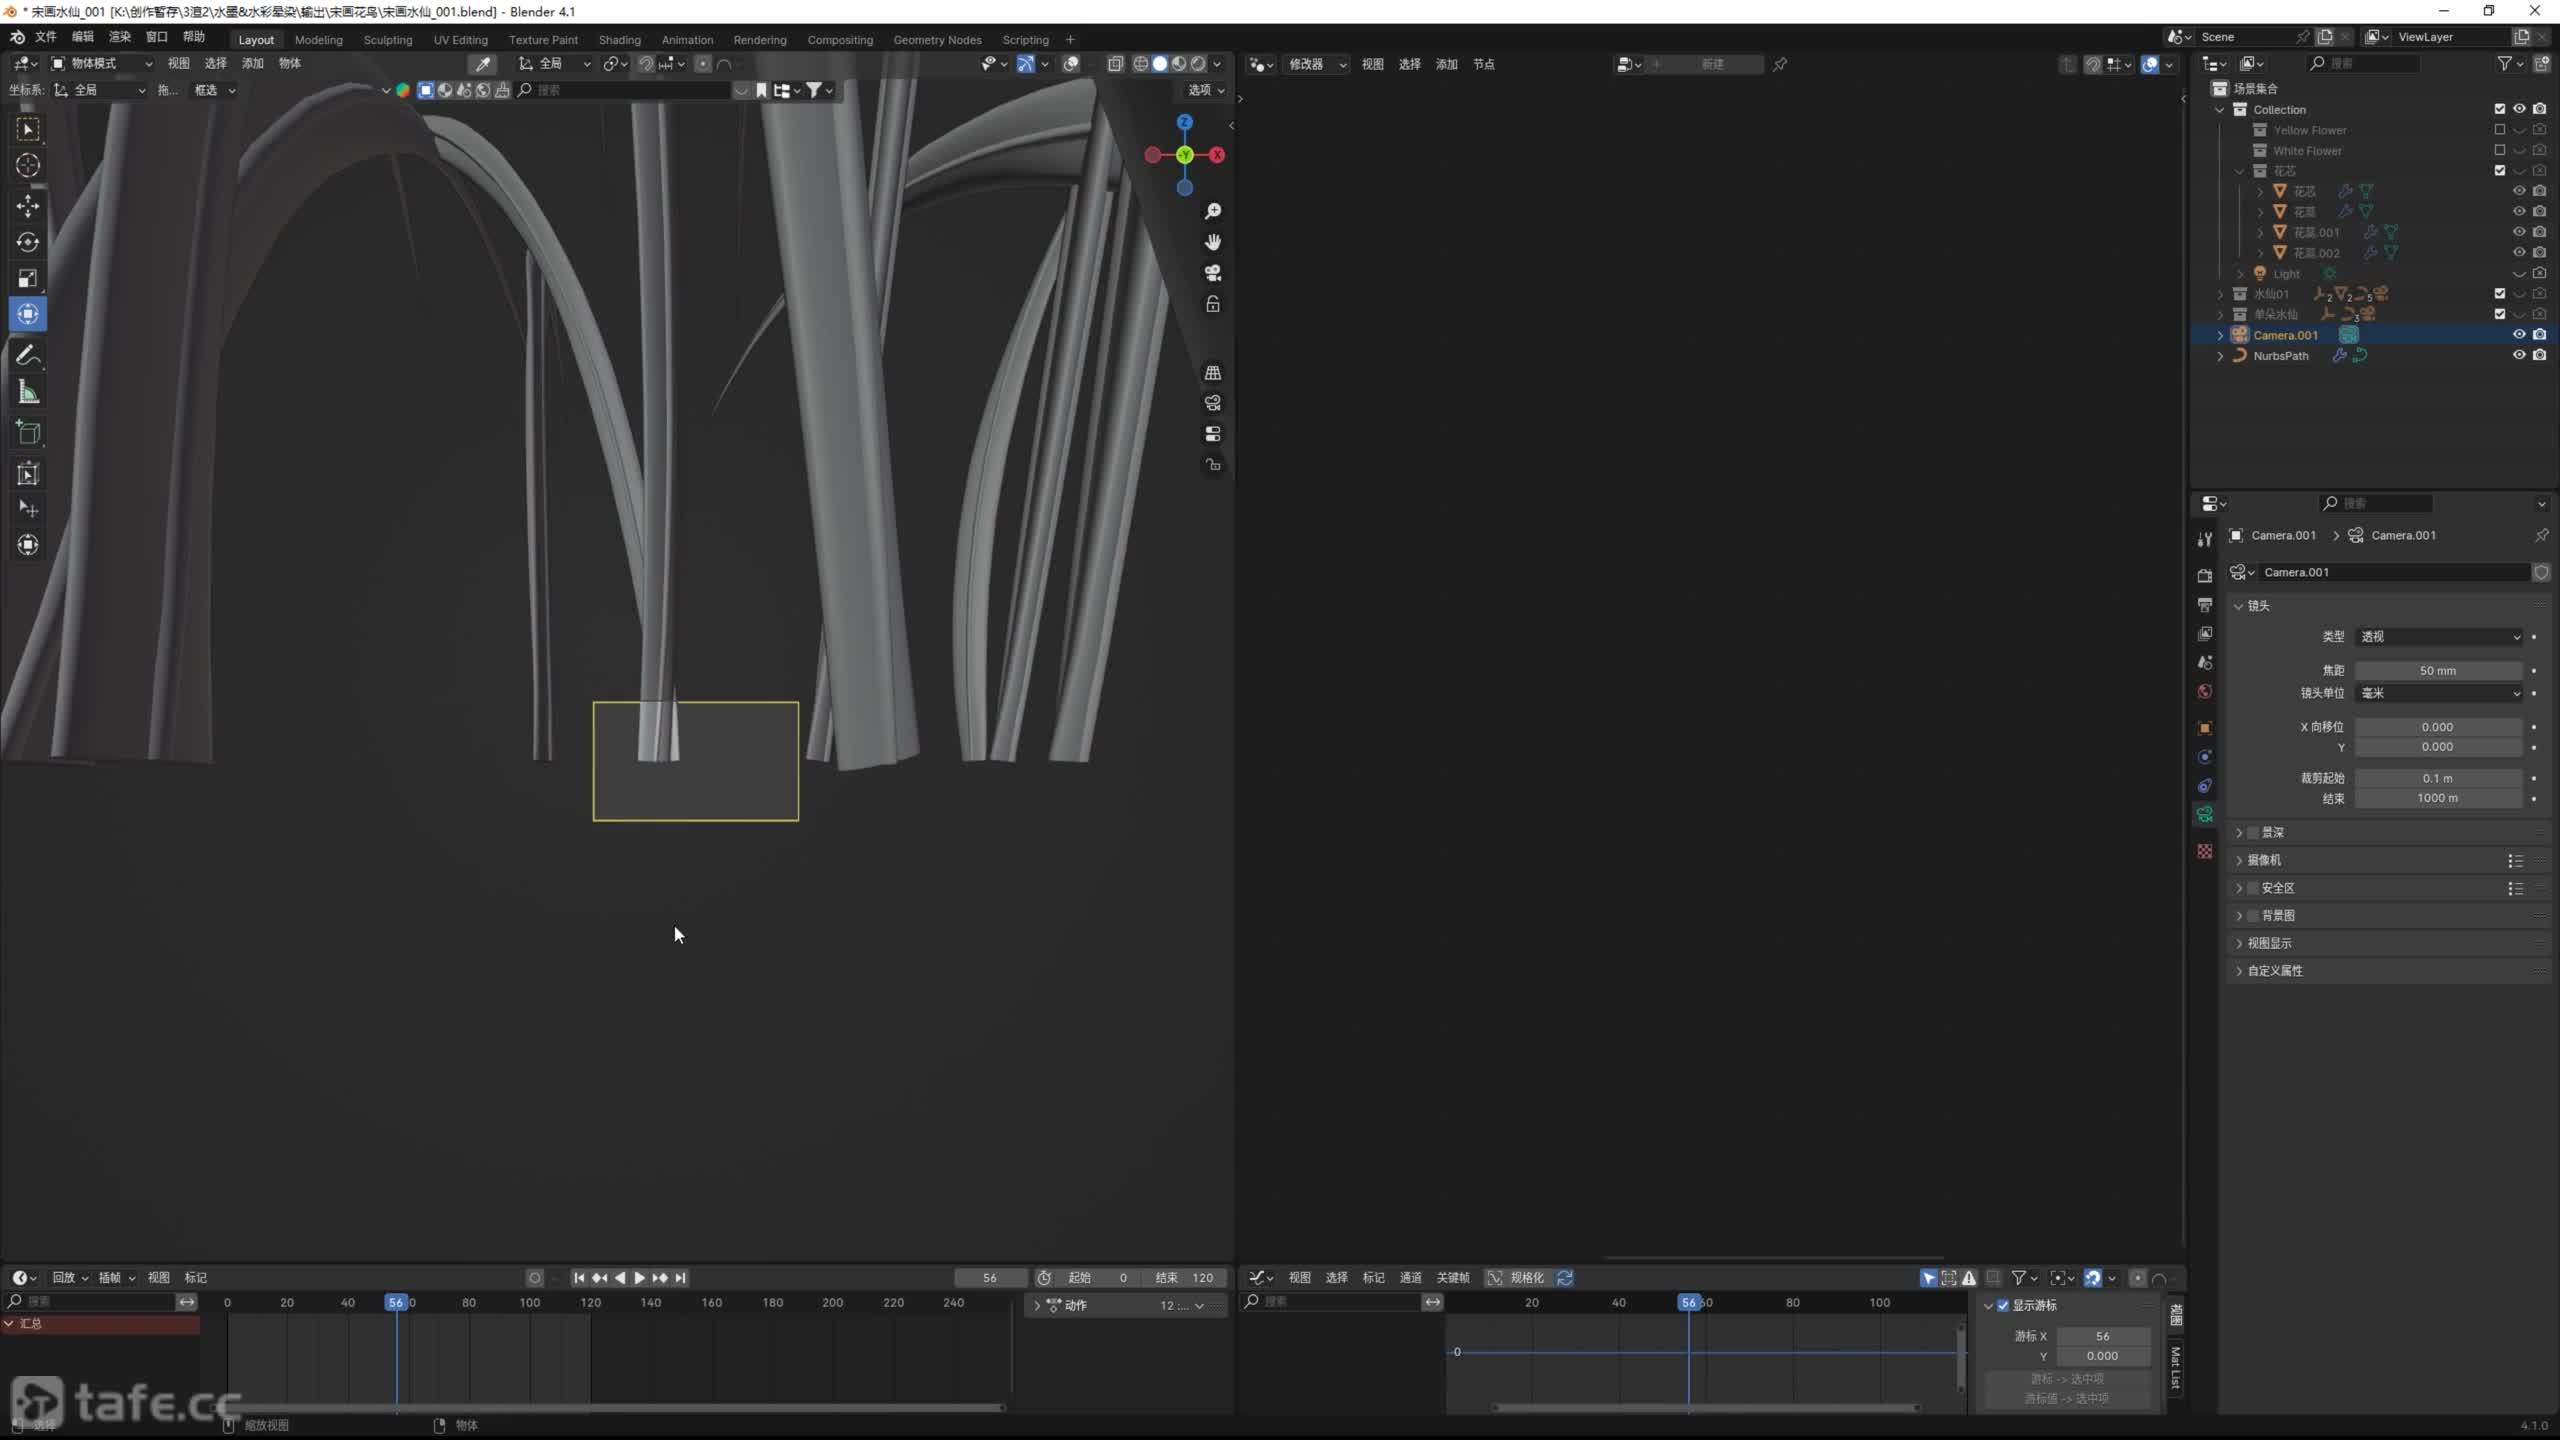Screen dimensions: 2560x1440
Task: Activate the Annotate pencil tool
Action: pyautogui.click(x=28, y=356)
